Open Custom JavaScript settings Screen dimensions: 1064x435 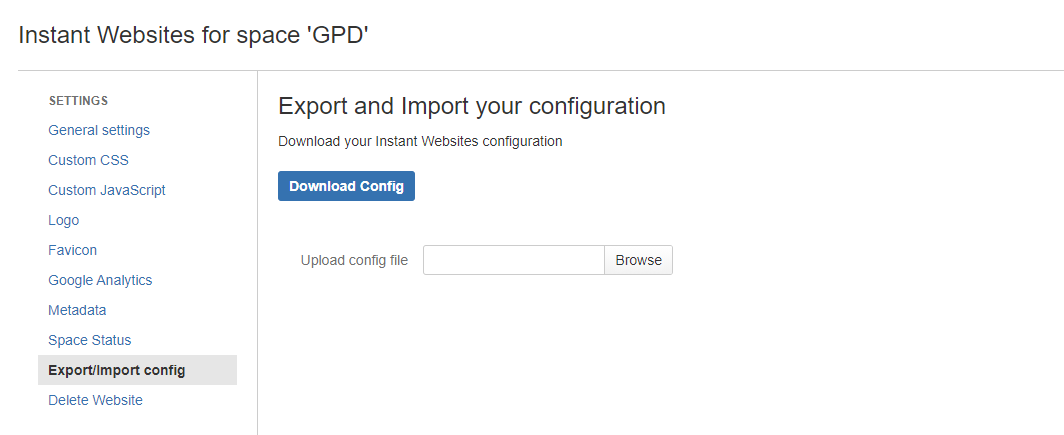click(x=107, y=190)
